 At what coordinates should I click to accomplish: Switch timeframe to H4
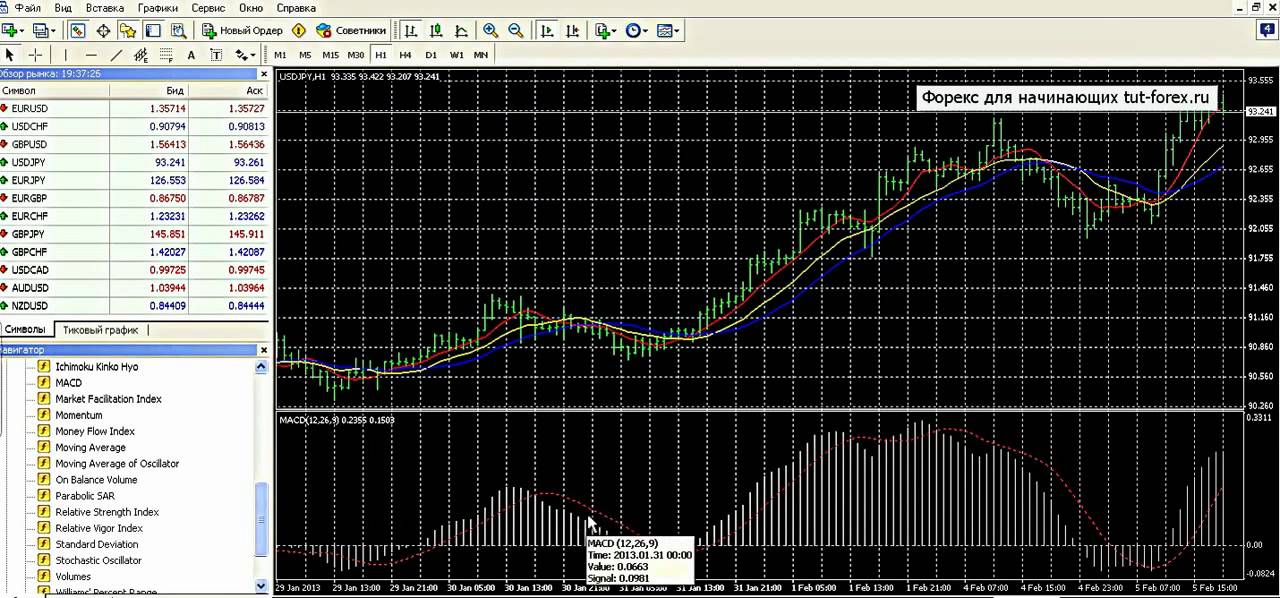pyautogui.click(x=405, y=55)
